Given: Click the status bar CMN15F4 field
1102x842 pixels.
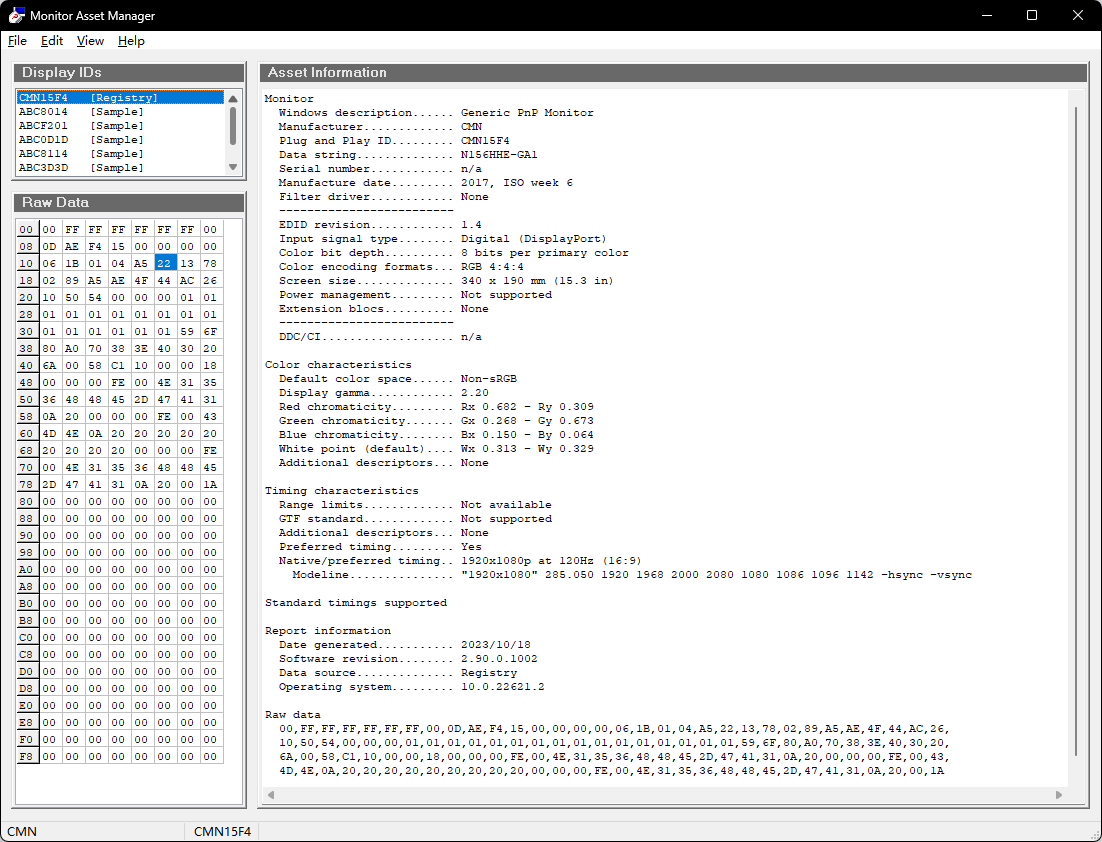Looking at the screenshot, I should (x=222, y=831).
